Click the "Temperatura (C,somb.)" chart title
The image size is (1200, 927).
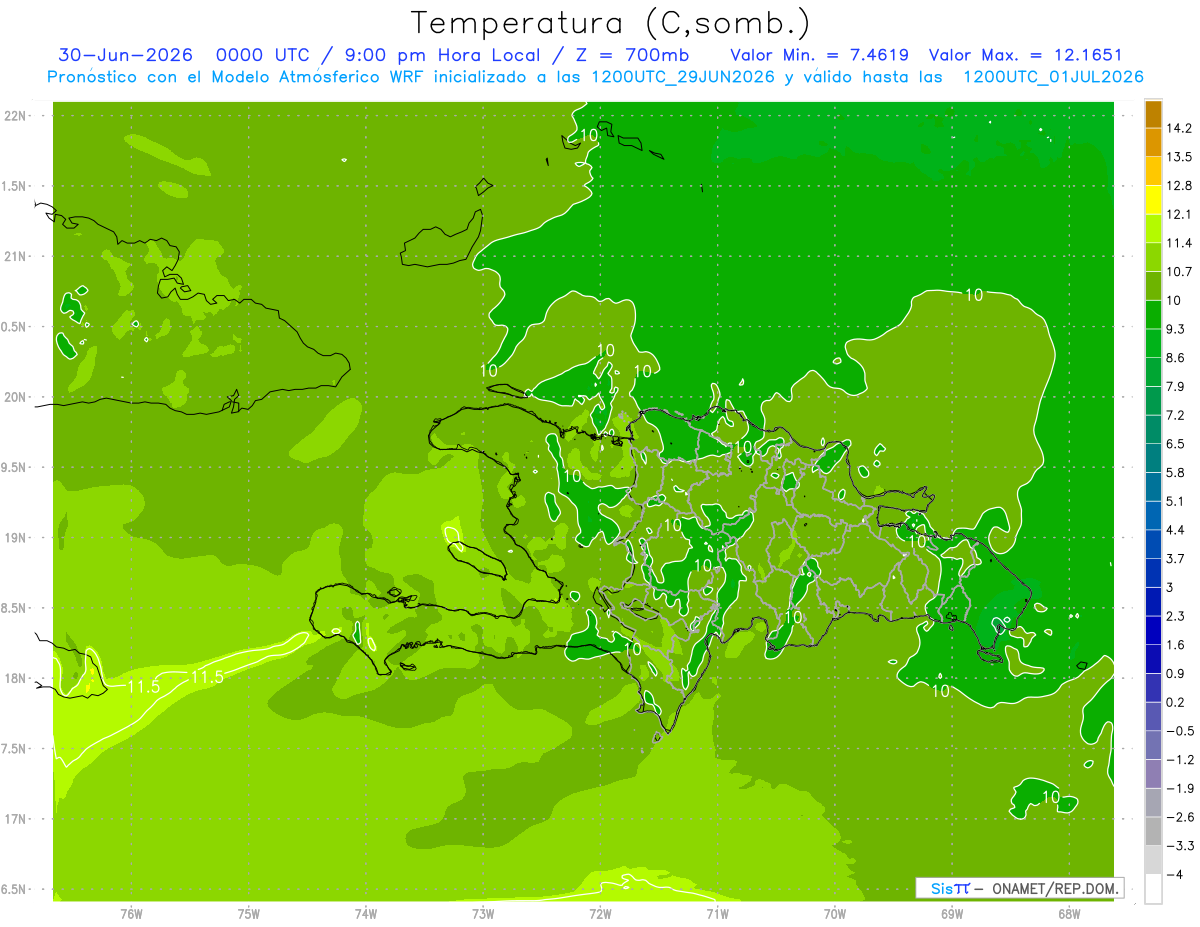click(x=610, y=22)
